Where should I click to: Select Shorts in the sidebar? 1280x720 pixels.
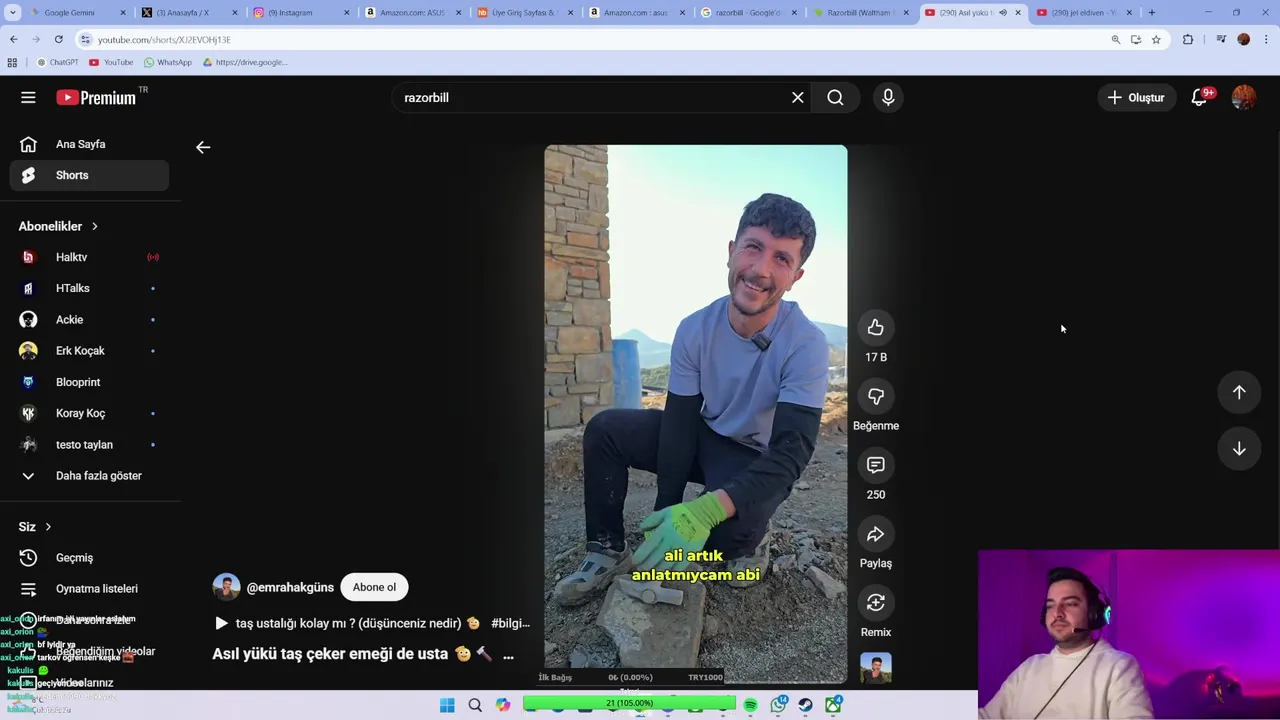point(89,175)
